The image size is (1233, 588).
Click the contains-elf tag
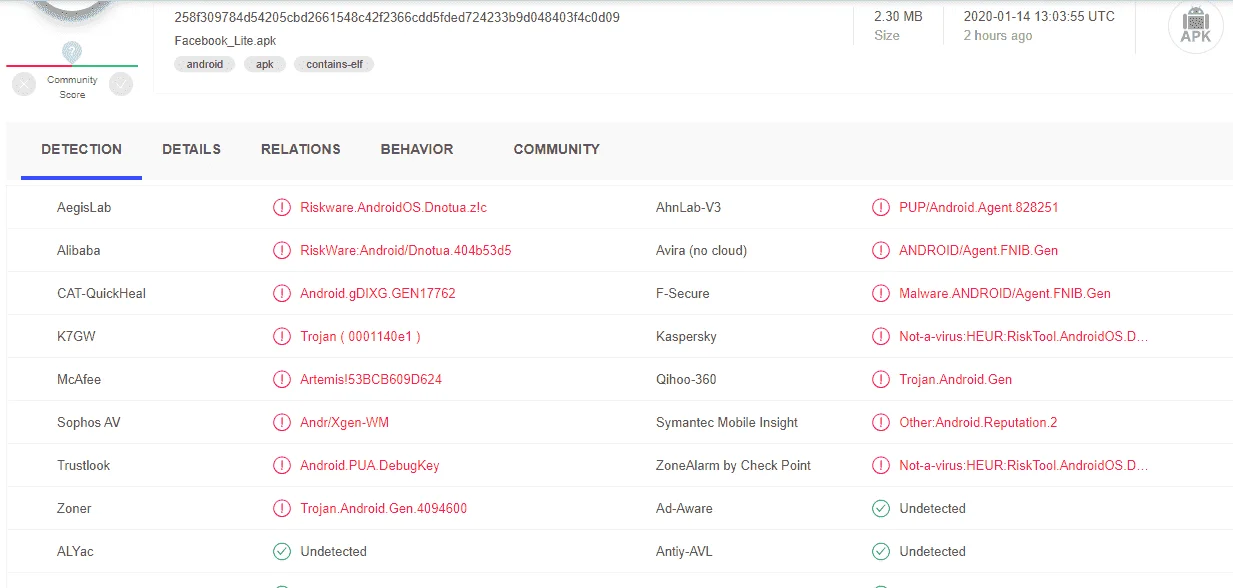click(334, 64)
